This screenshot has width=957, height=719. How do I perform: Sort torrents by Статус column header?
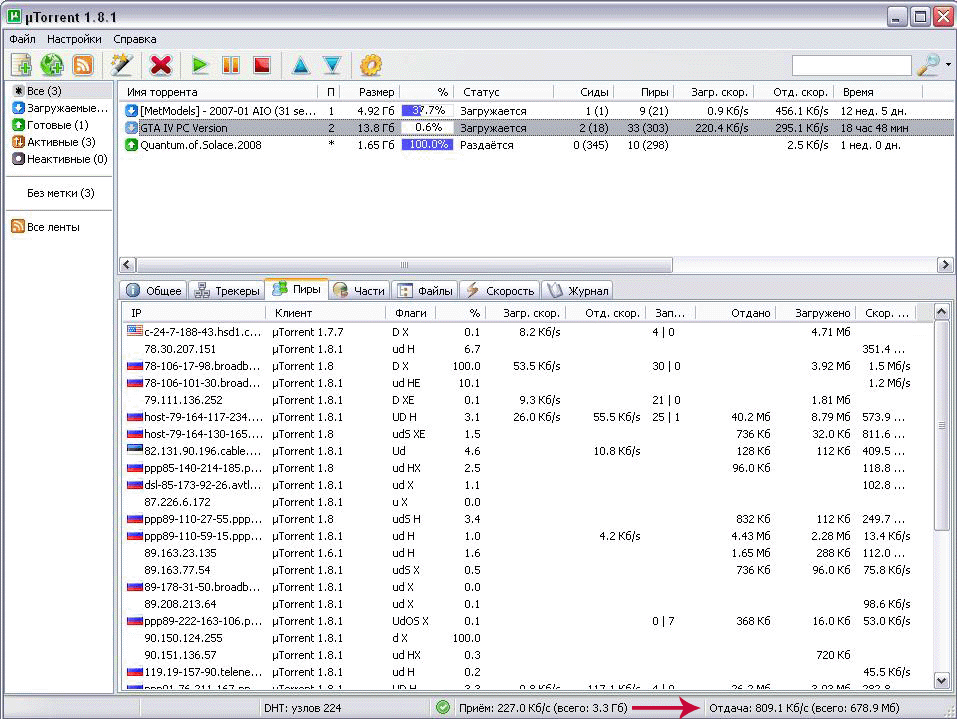(x=480, y=92)
